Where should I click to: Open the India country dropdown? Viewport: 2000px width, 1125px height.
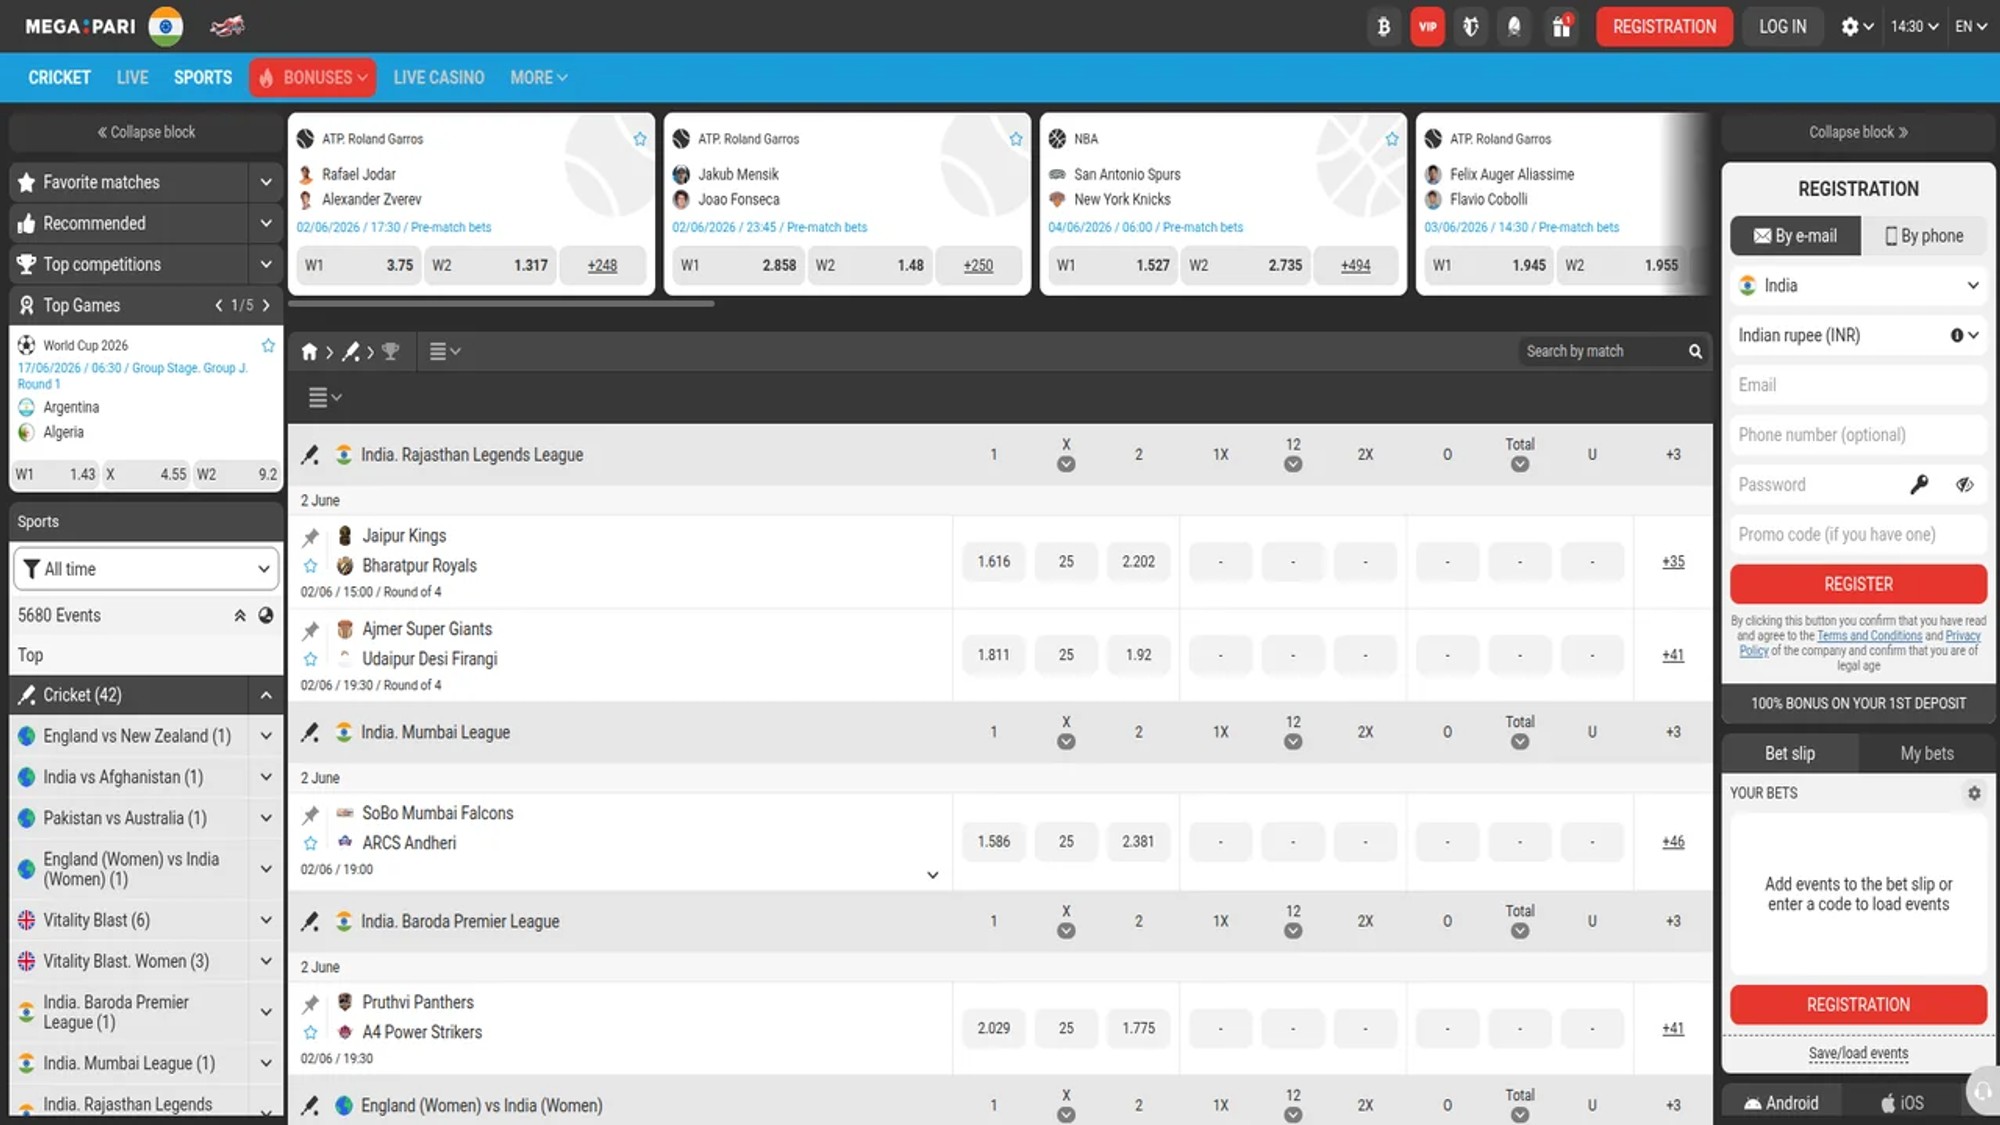(1858, 286)
